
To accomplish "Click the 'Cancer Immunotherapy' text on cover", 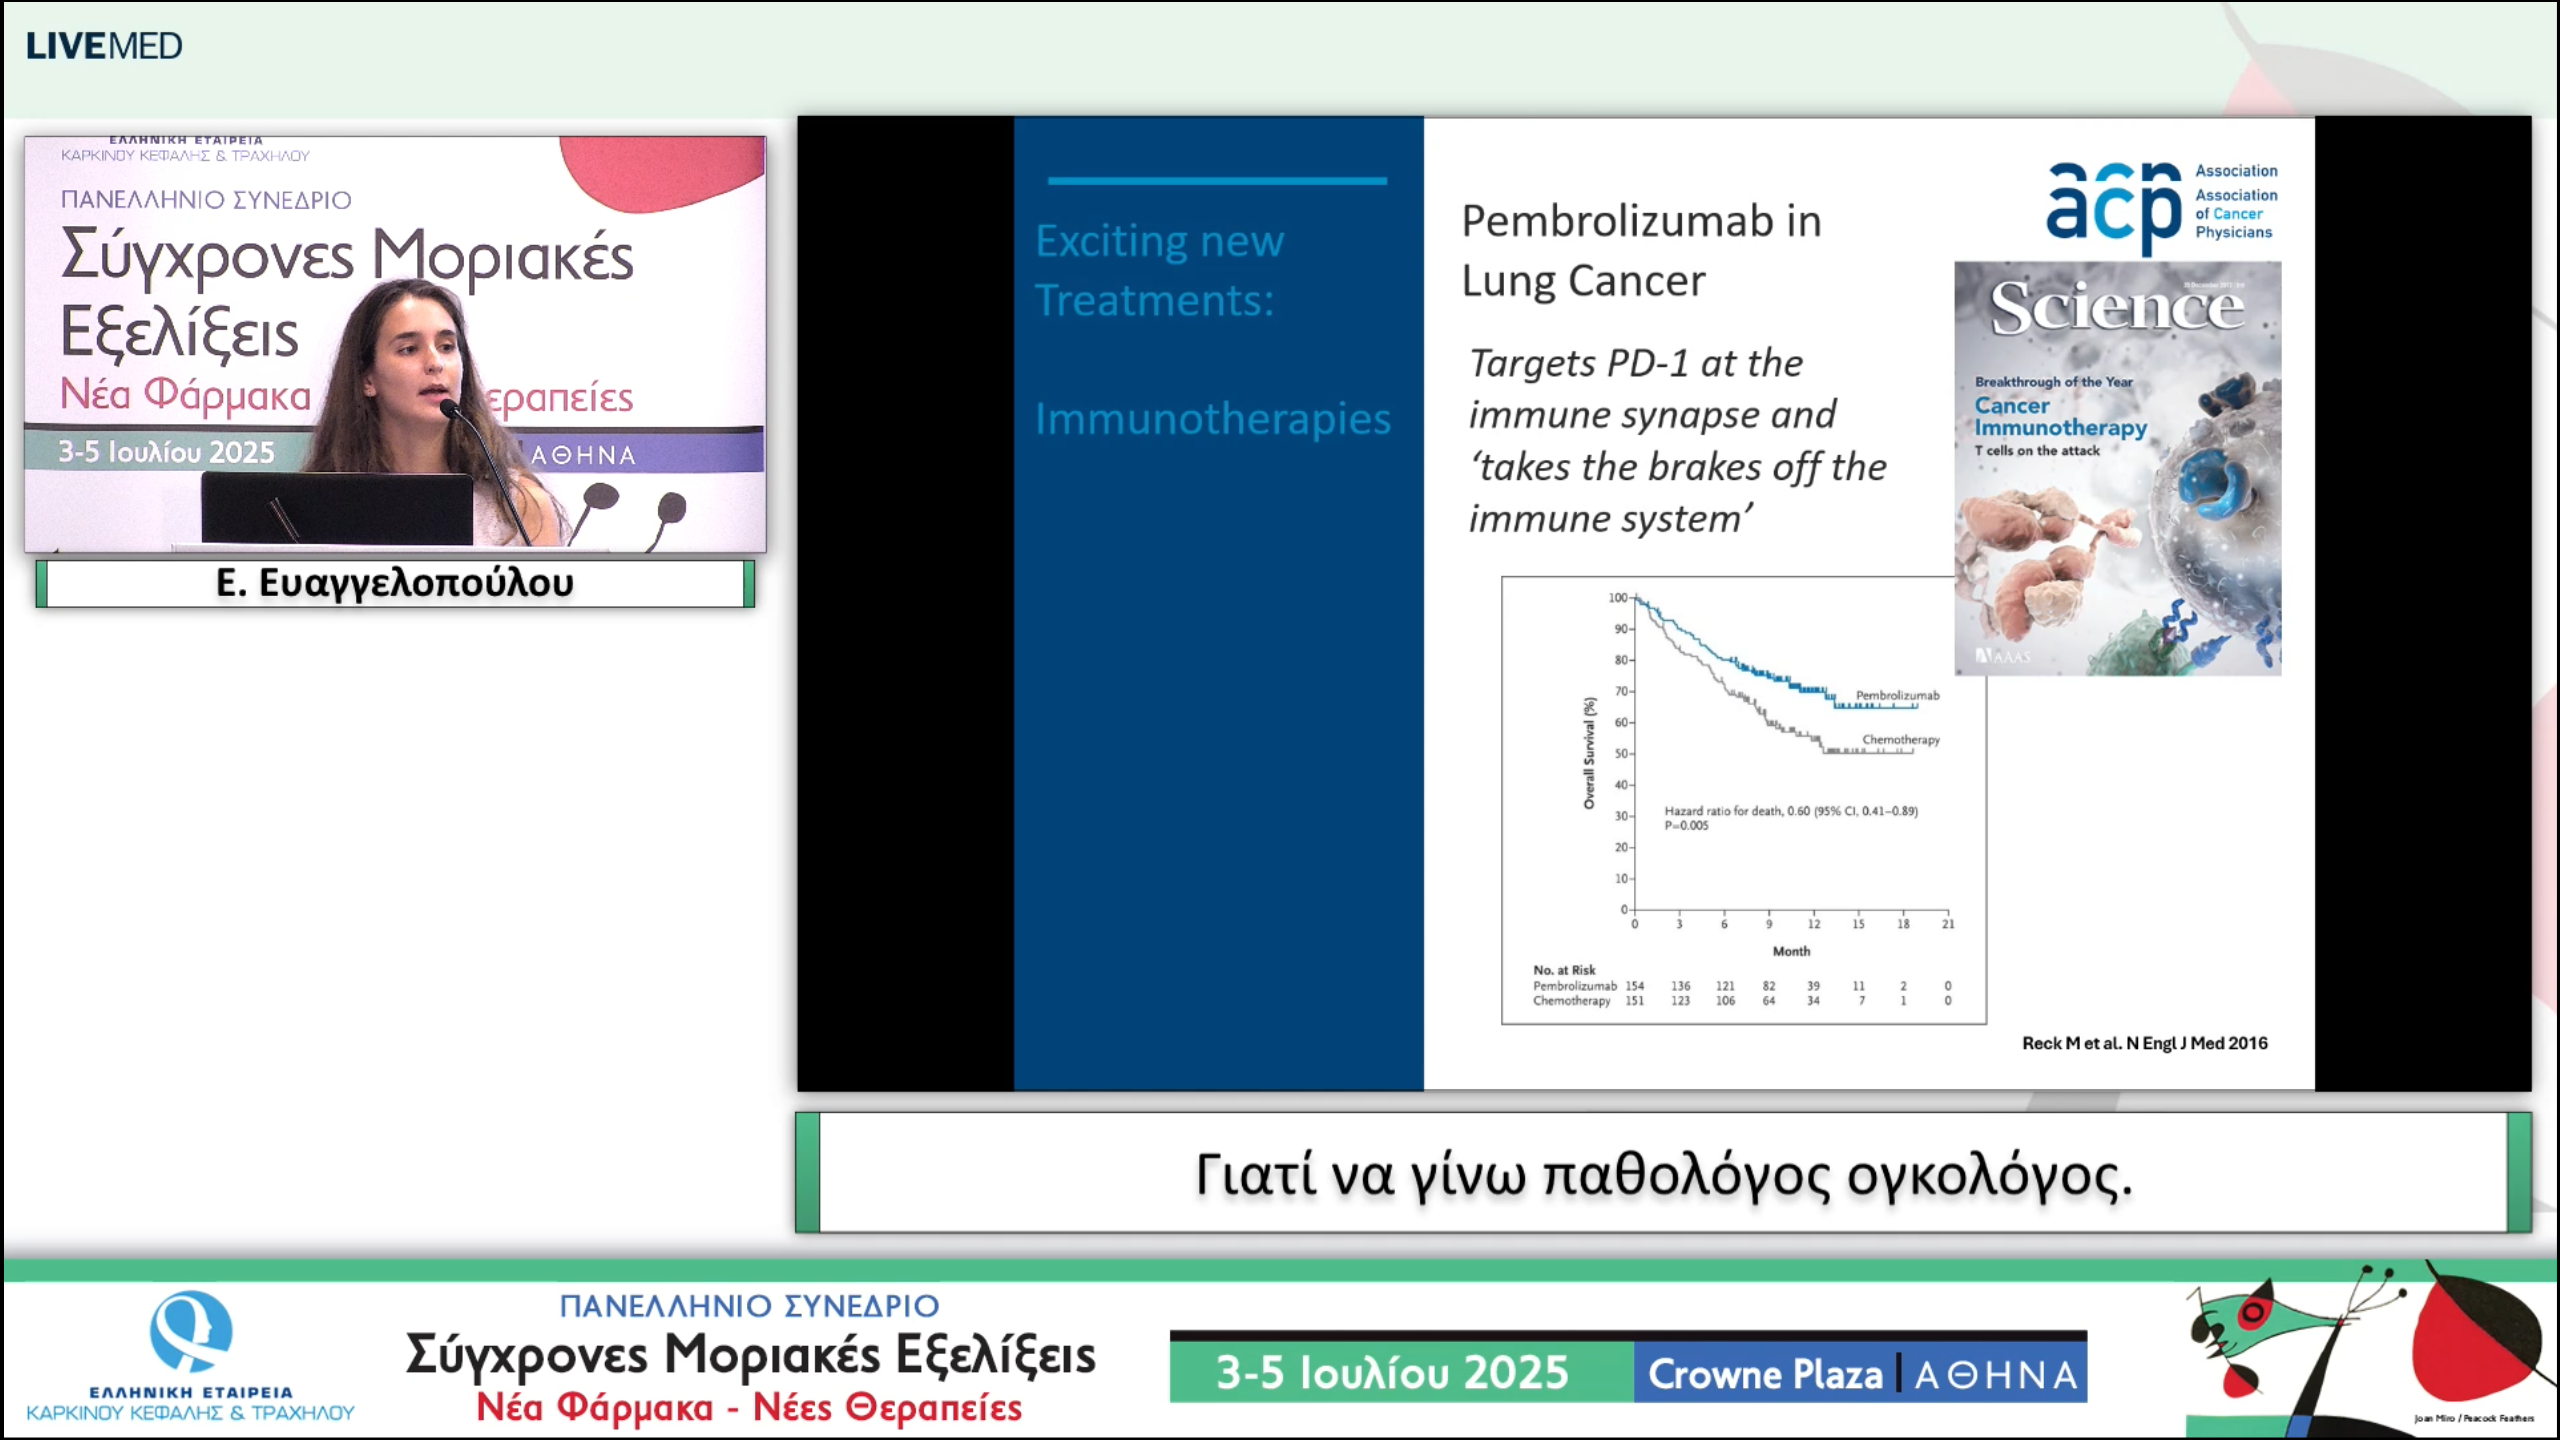I will click(x=2058, y=417).
